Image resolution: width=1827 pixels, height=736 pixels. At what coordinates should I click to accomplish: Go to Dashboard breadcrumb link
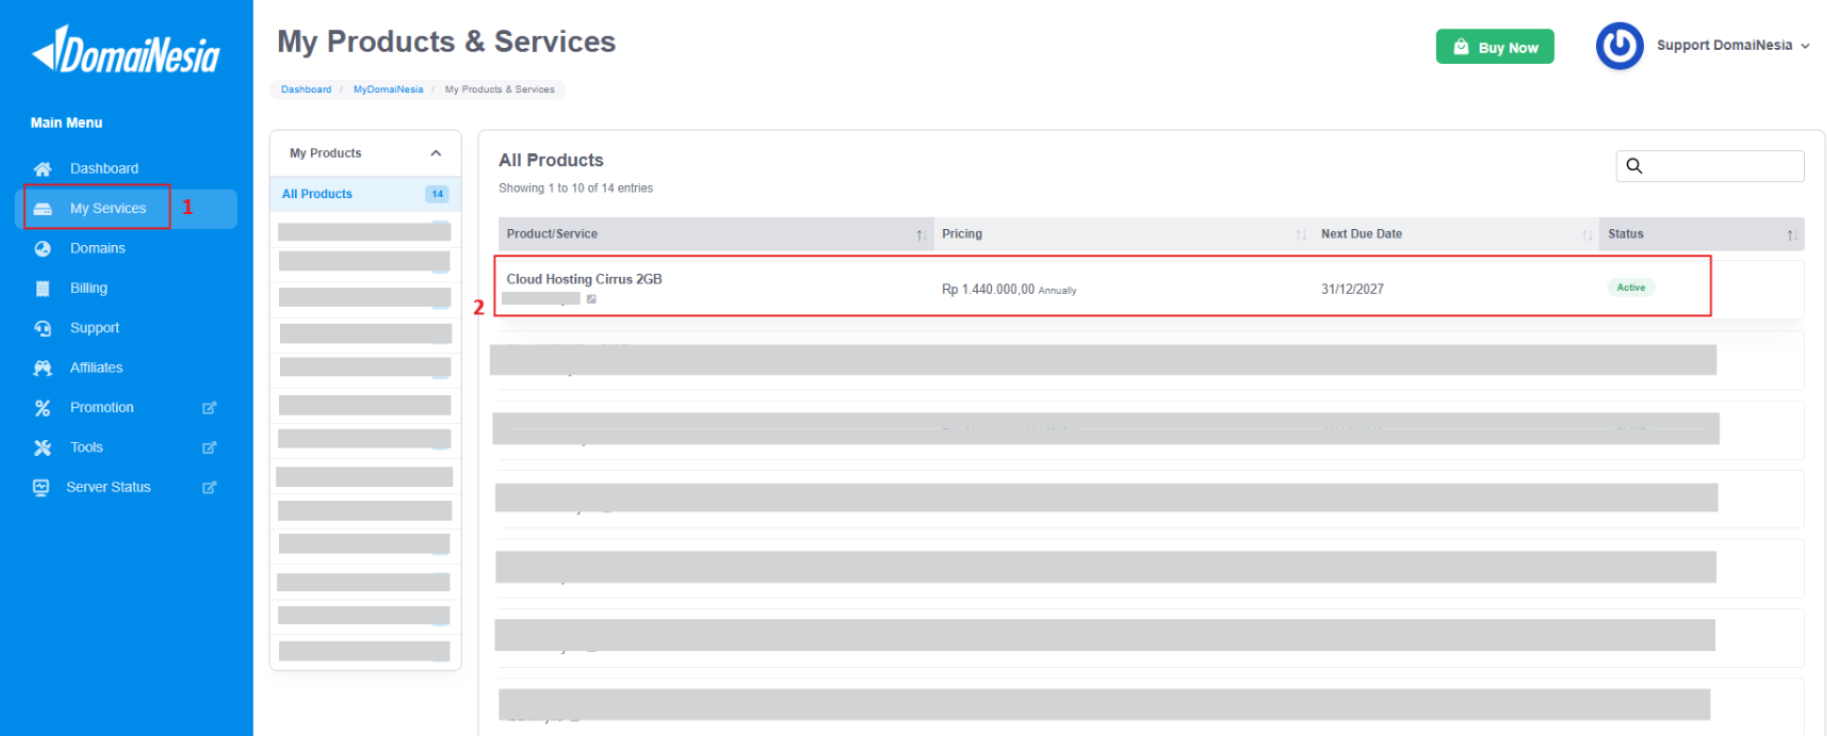[306, 90]
